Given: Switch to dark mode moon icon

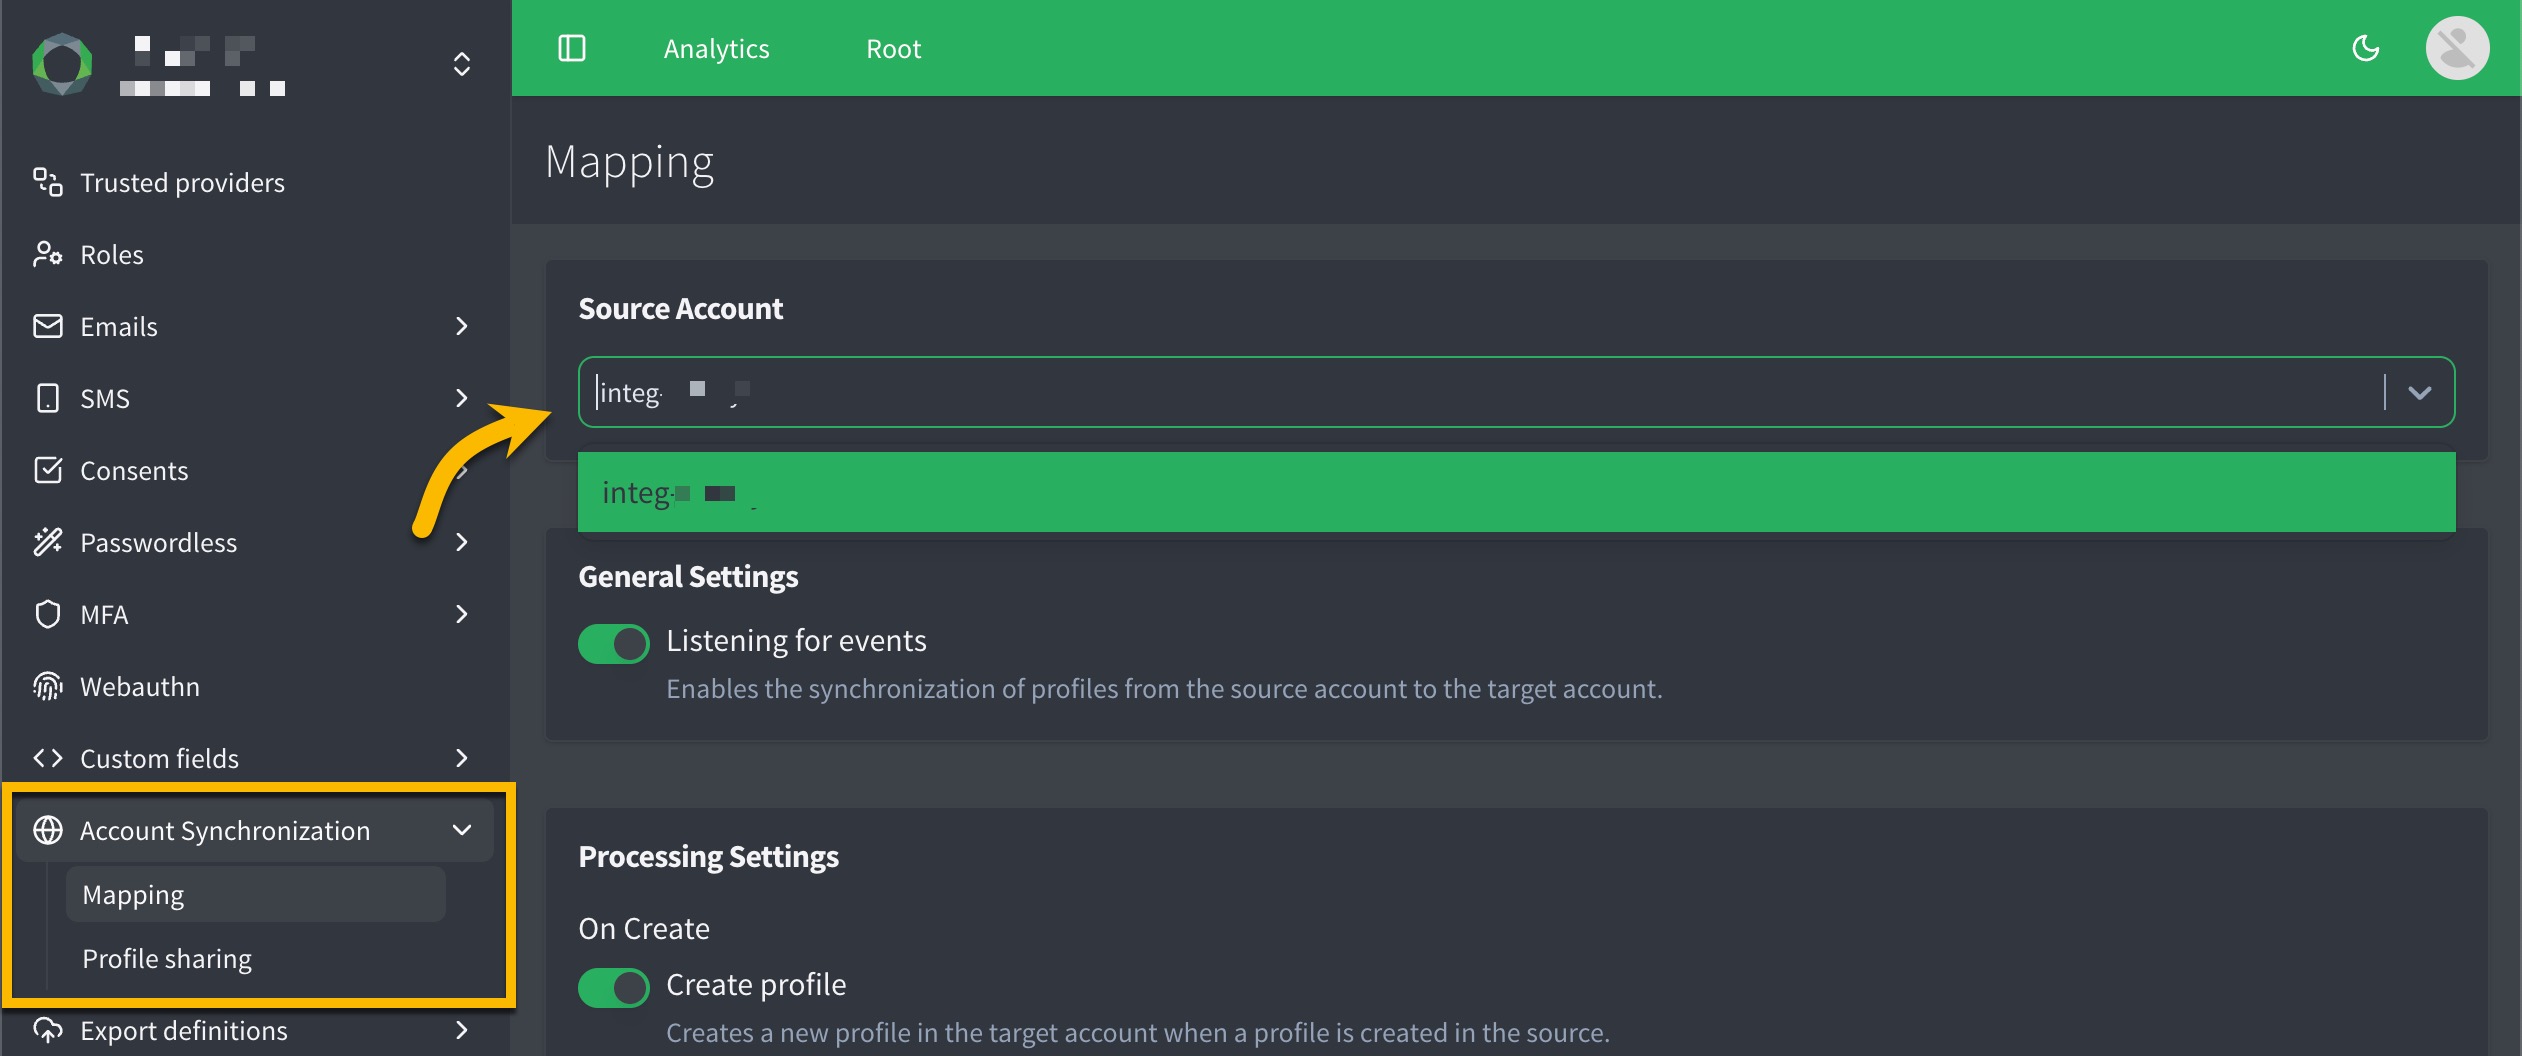Looking at the screenshot, I should (x=2365, y=48).
